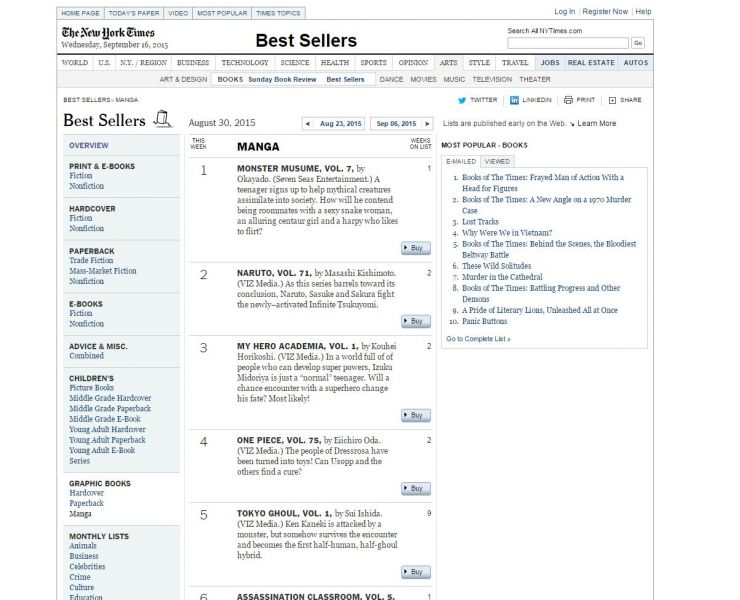Expand Buy menu for Tokyo Ghoul Vol. 1

(416, 572)
